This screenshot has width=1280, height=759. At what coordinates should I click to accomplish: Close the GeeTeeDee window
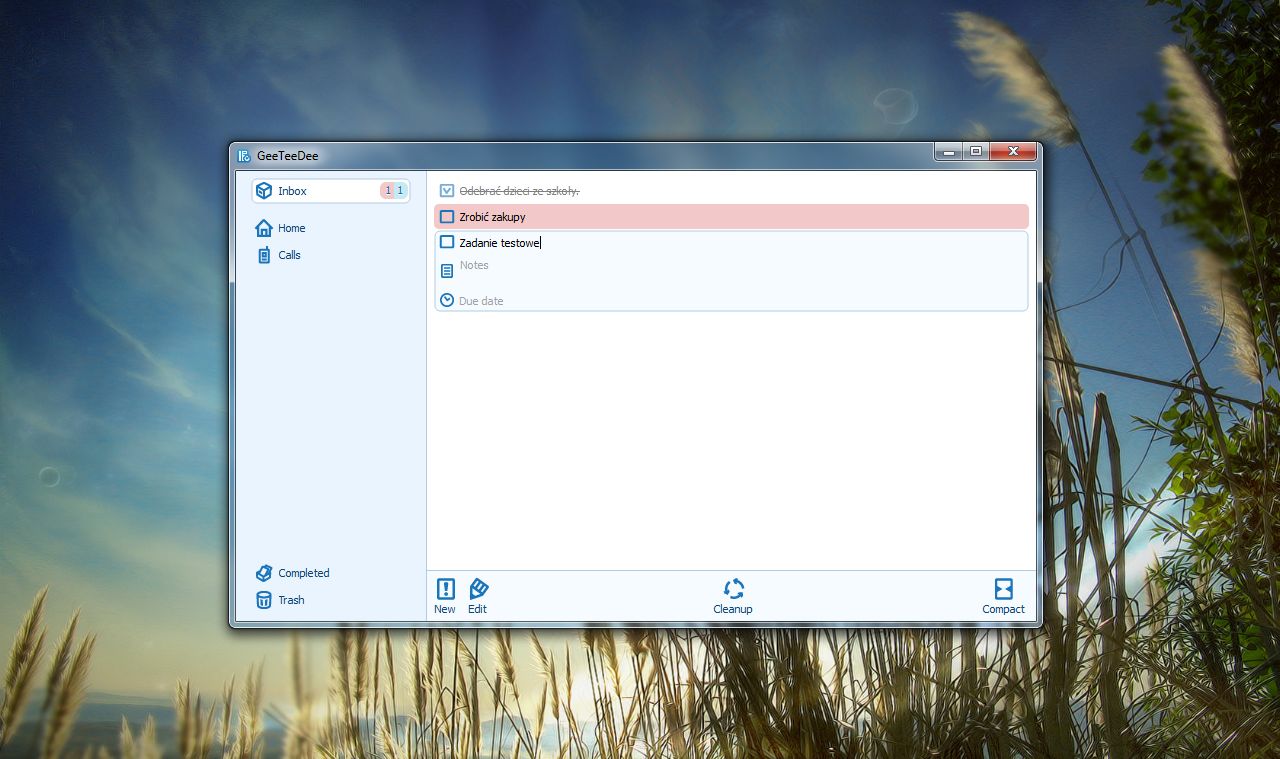[x=1012, y=151]
